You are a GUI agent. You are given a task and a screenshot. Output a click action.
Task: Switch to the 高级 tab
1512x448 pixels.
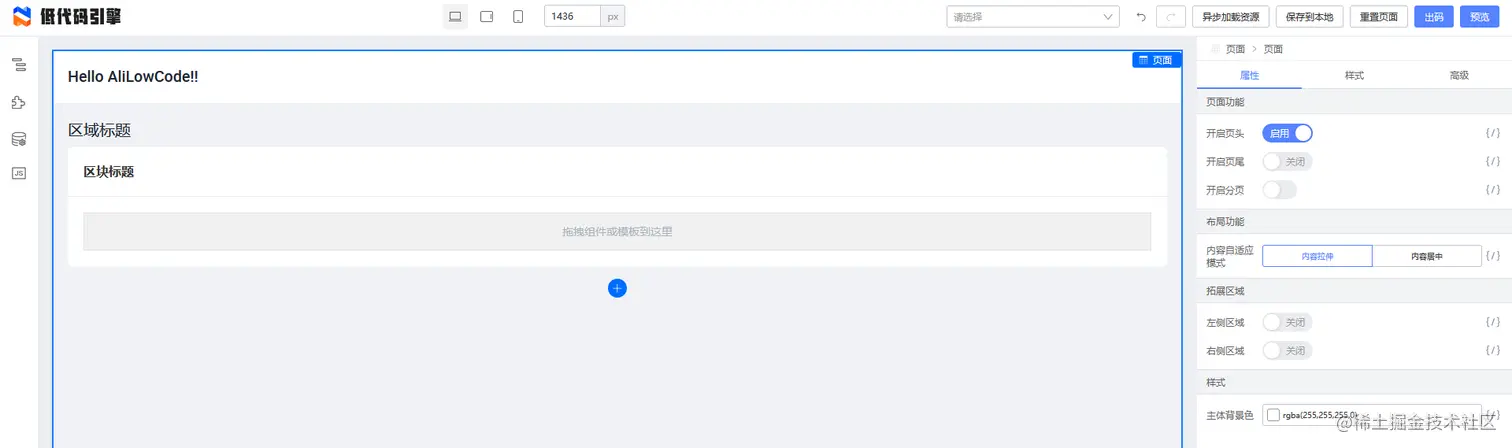pyautogui.click(x=1459, y=75)
